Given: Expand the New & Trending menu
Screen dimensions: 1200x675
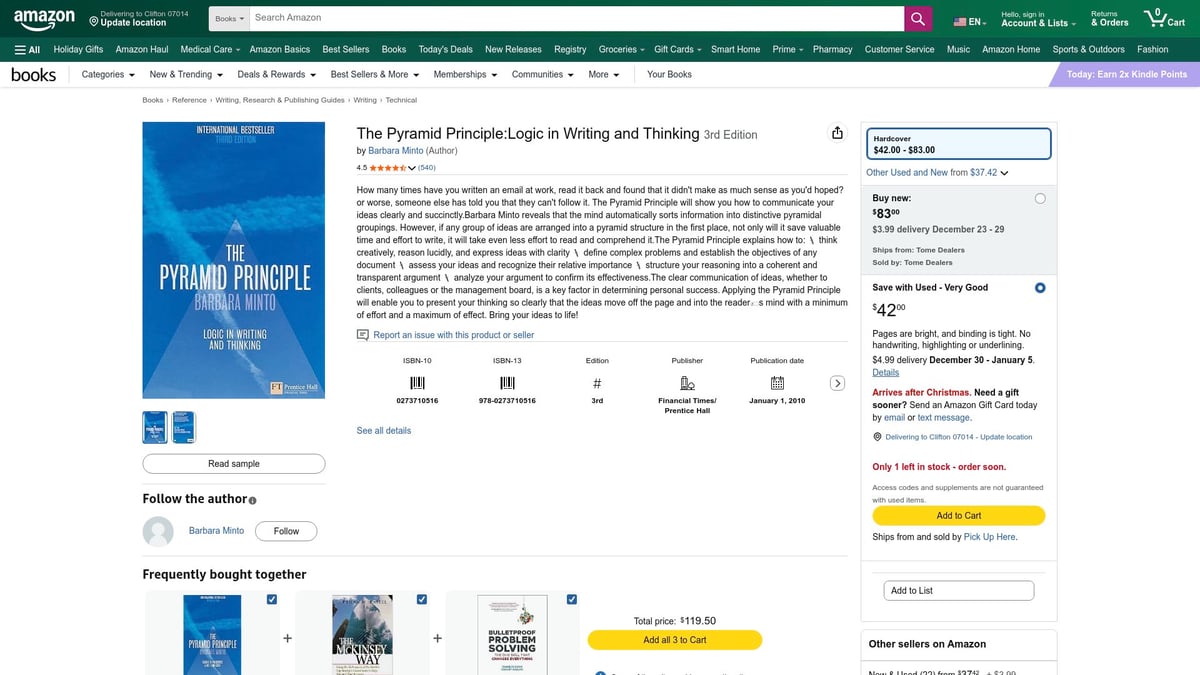Looking at the screenshot, I should (184, 74).
